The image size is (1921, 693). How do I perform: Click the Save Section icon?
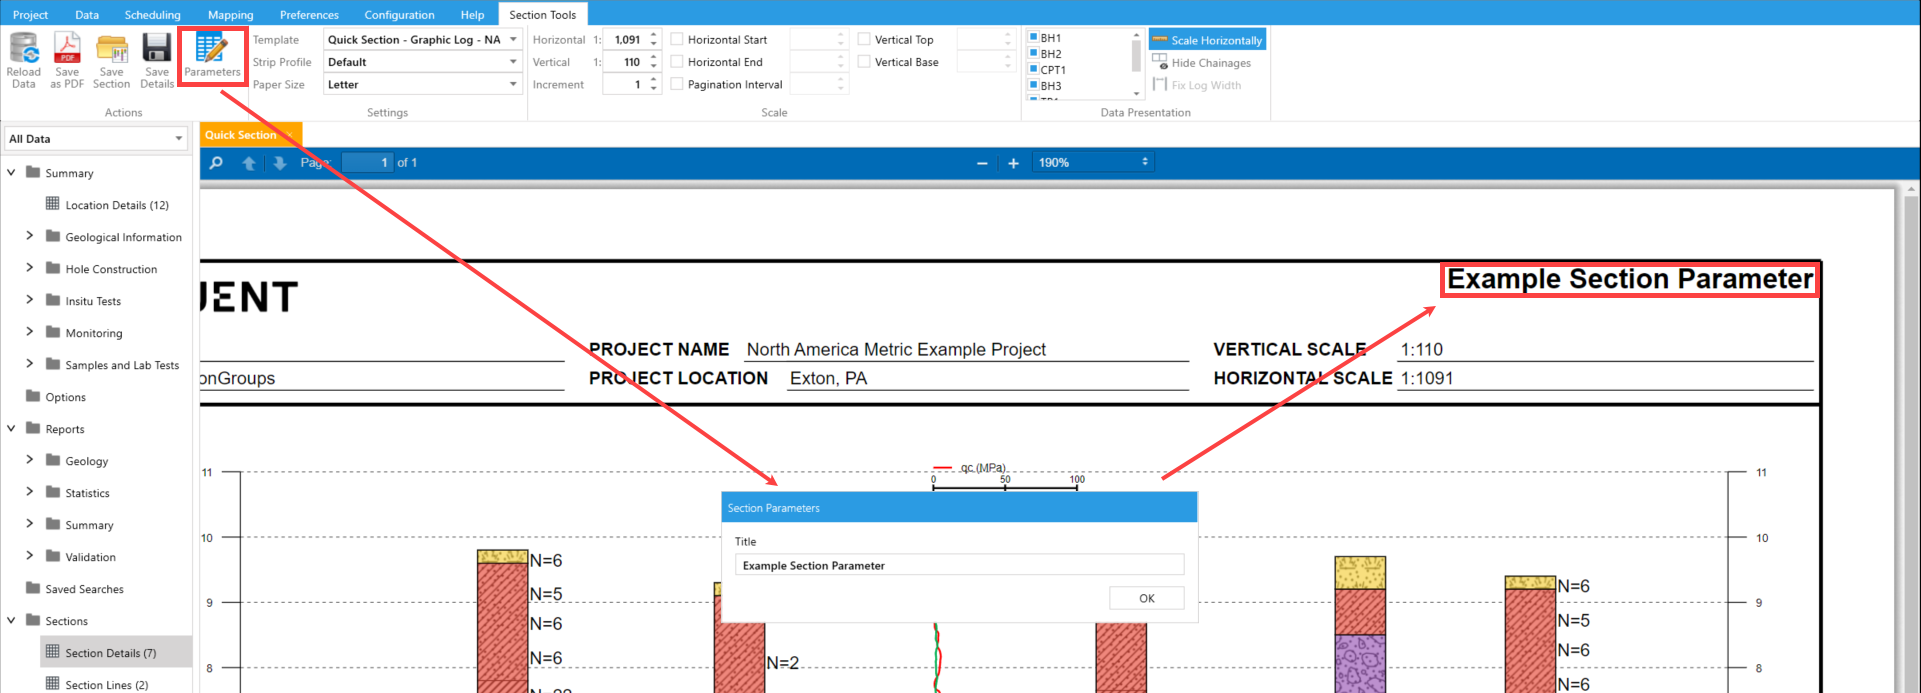click(112, 48)
